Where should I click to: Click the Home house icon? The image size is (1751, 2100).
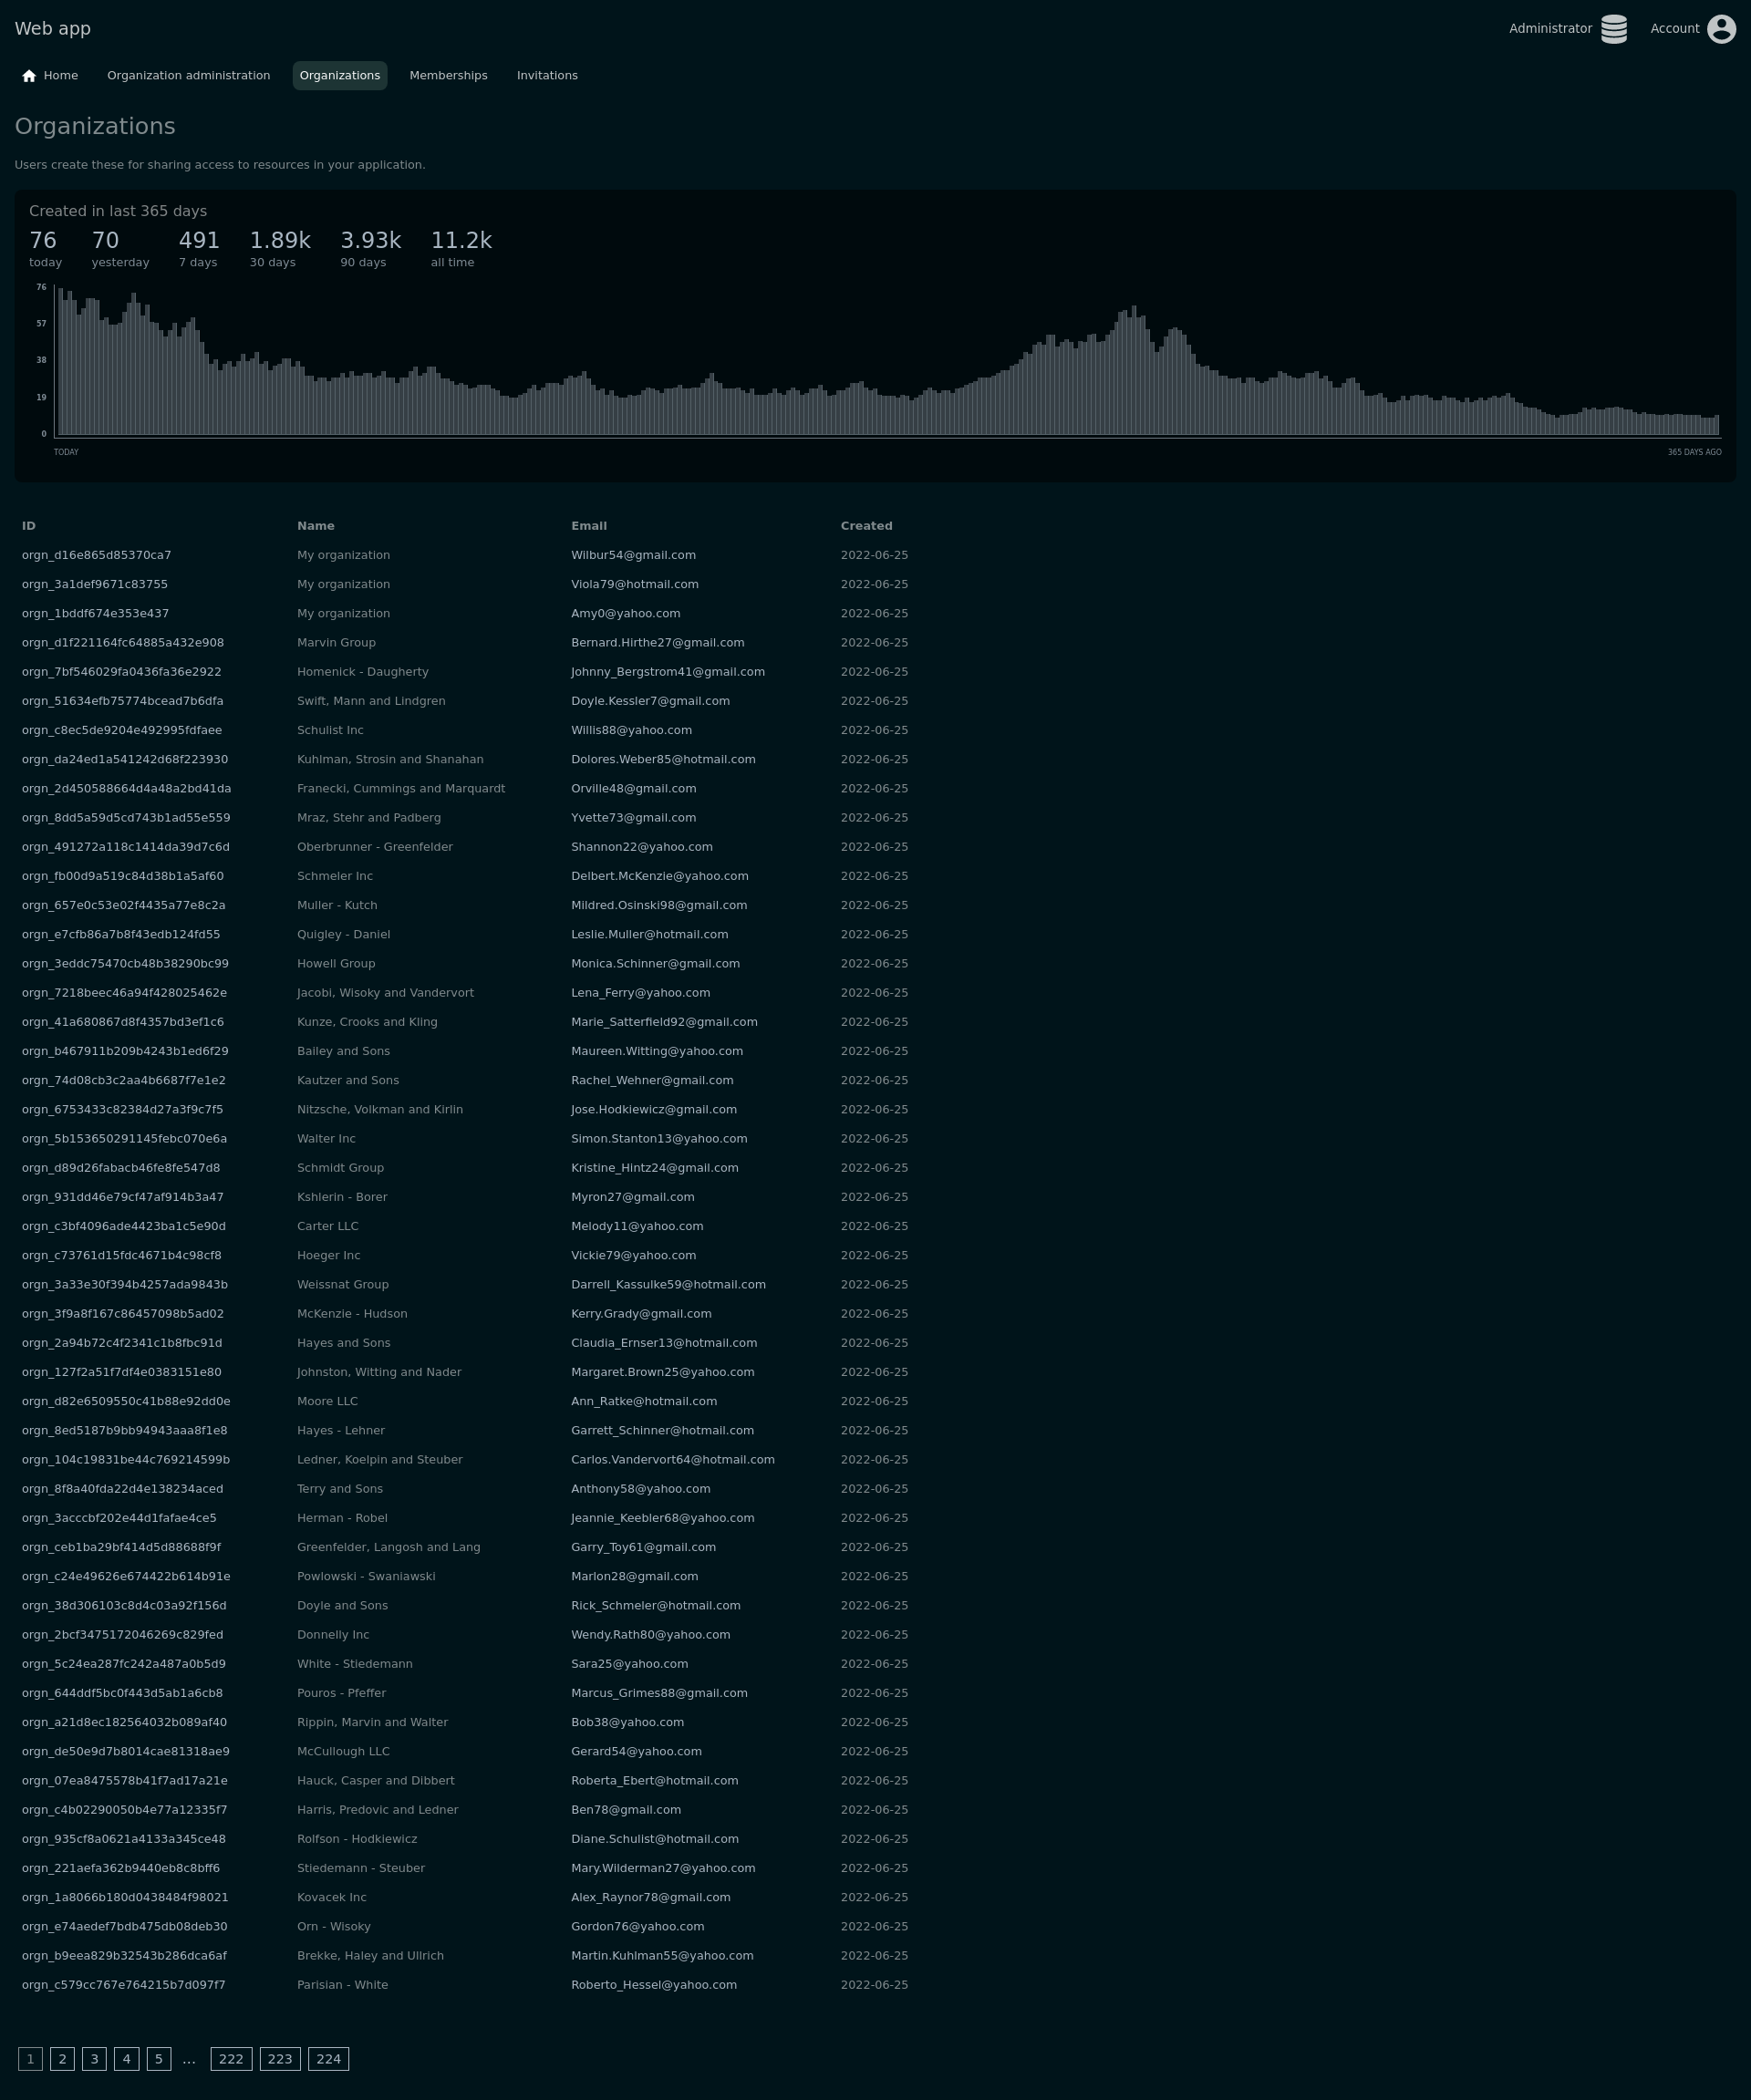point(29,76)
